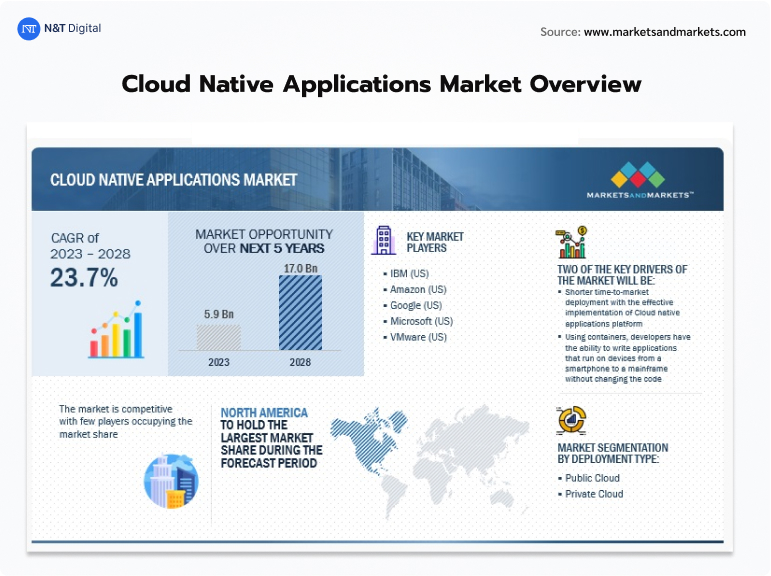
Task: Click the world map with North America highlighted
Action: (x=430, y=460)
